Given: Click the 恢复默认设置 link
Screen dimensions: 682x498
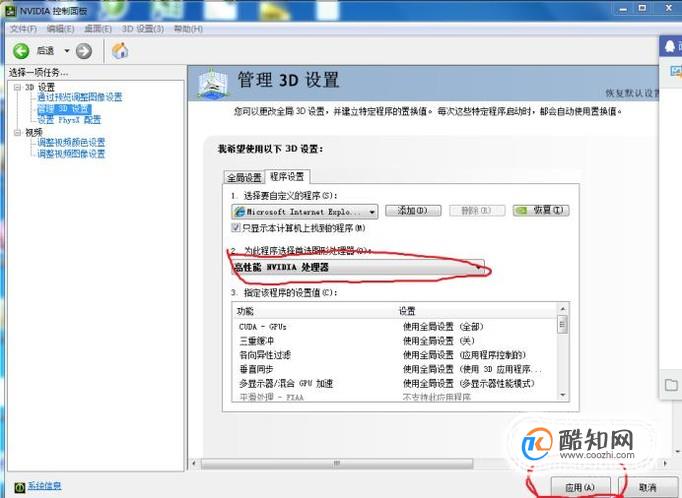Looking at the screenshot, I should pos(633,93).
